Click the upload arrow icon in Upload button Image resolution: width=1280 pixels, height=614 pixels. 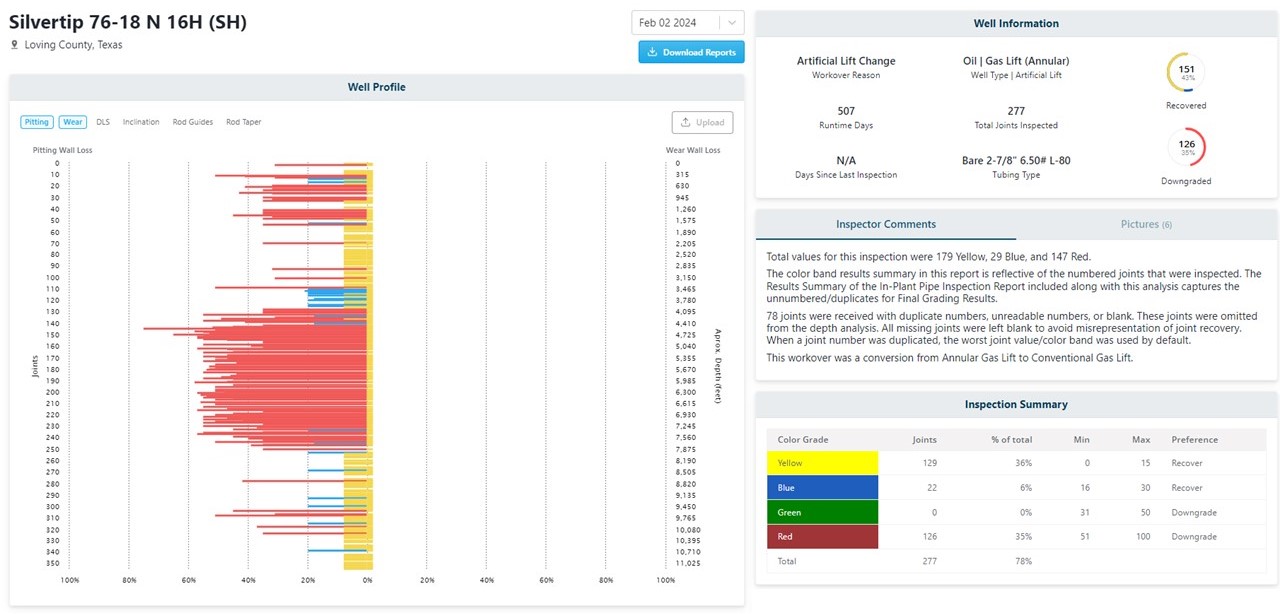[685, 122]
